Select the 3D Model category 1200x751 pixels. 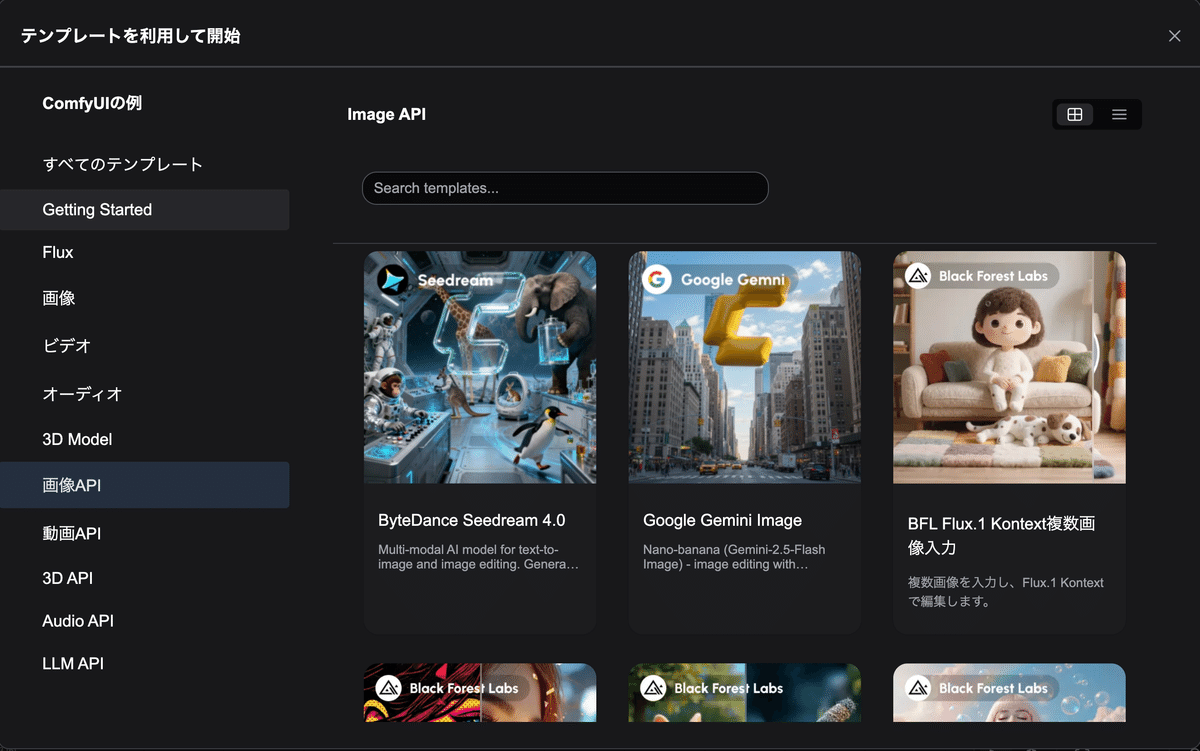[x=145, y=440]
